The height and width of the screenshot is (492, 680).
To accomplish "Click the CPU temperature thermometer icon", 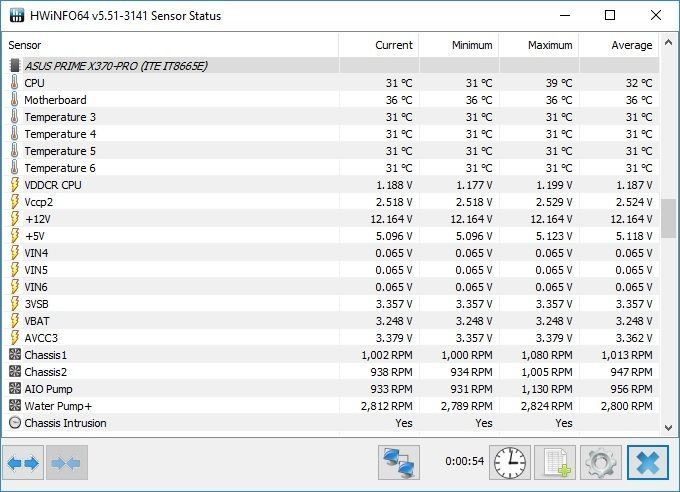I will 14,82.
